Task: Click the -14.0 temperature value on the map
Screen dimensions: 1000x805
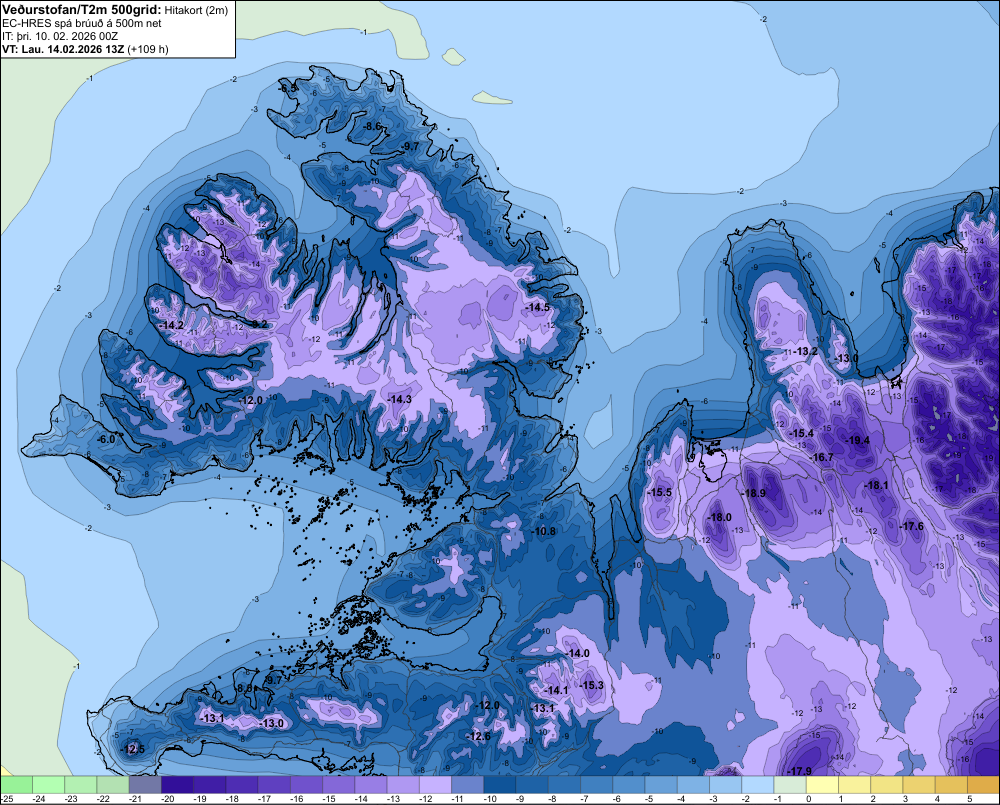Action: [x=577, y=654]
